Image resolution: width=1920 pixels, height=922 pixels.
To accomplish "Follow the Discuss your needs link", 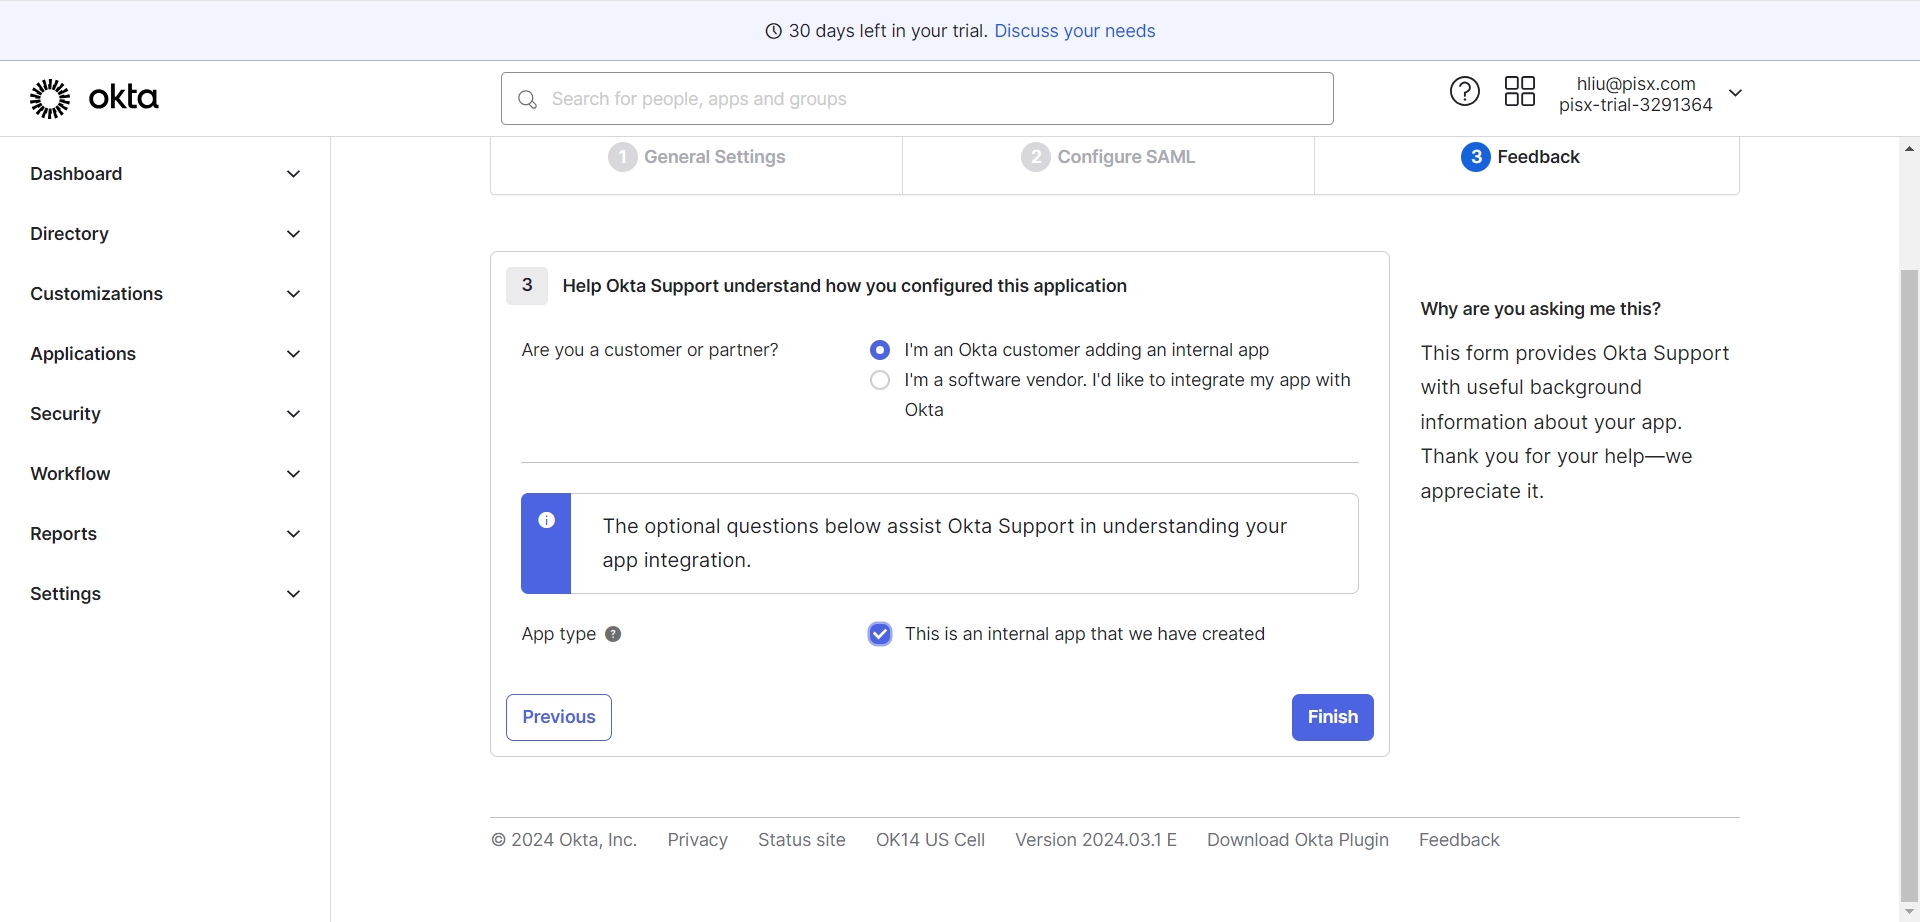I will [x=1074, y=31].
